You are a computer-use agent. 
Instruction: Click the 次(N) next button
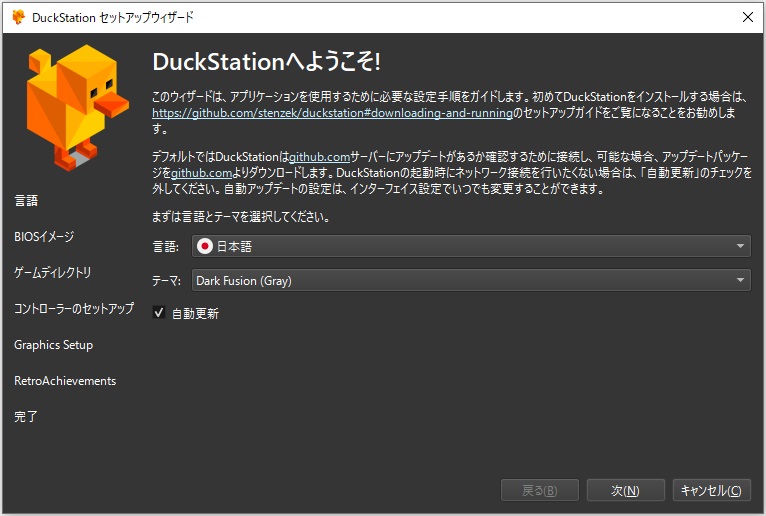pos(626,490)
